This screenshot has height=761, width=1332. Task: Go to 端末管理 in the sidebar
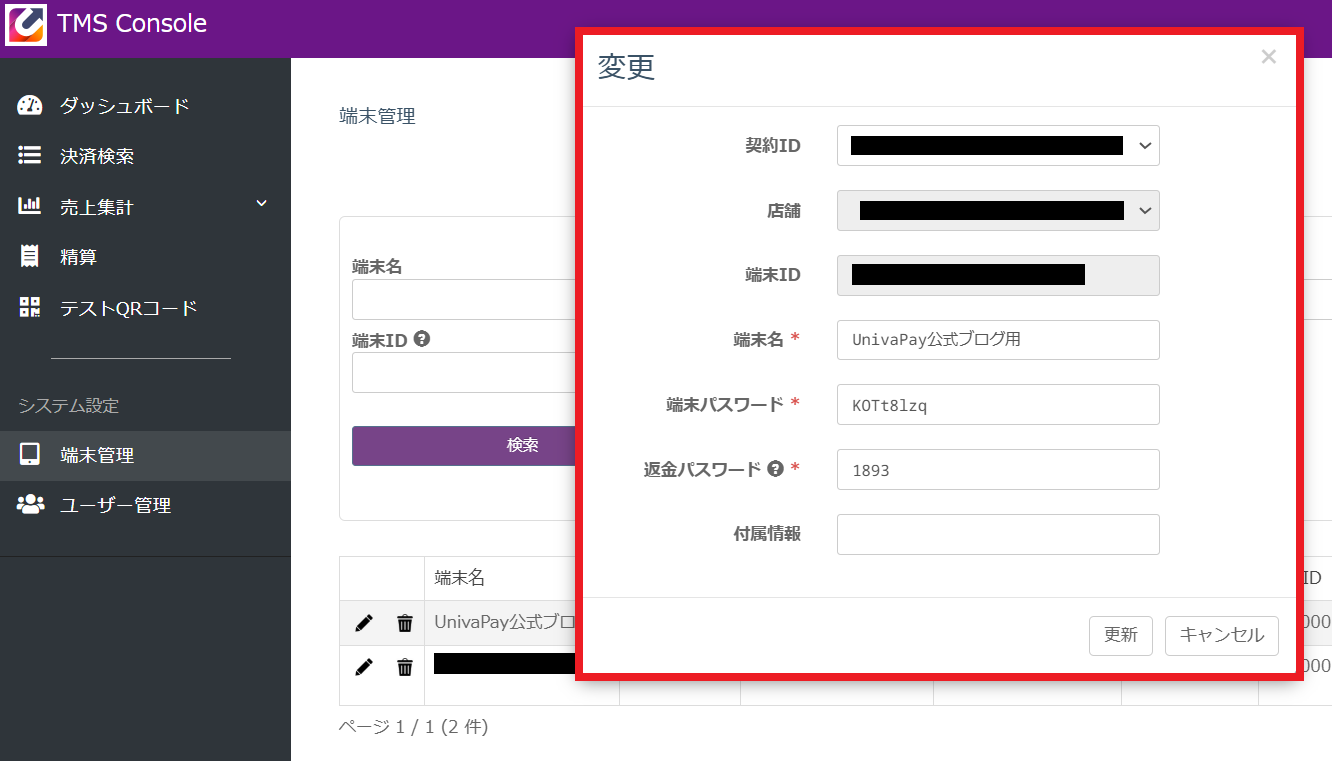click(x=97, y=456)
